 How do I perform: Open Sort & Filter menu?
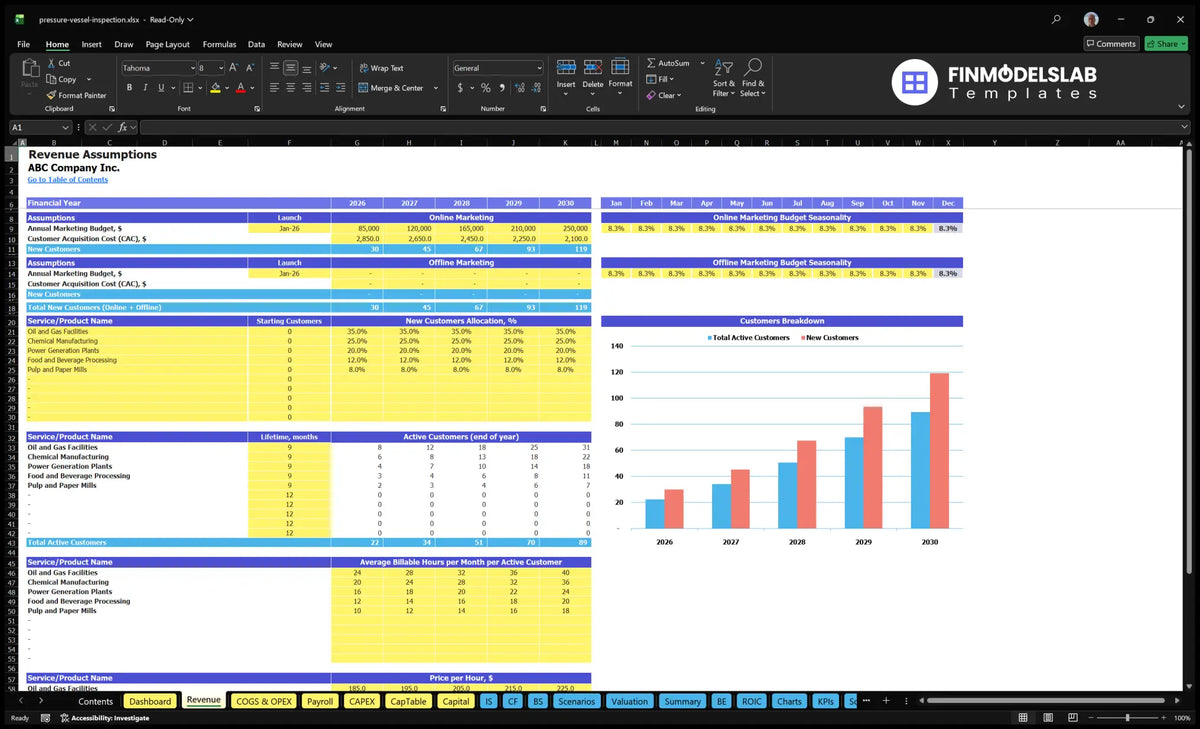(724, 78)
